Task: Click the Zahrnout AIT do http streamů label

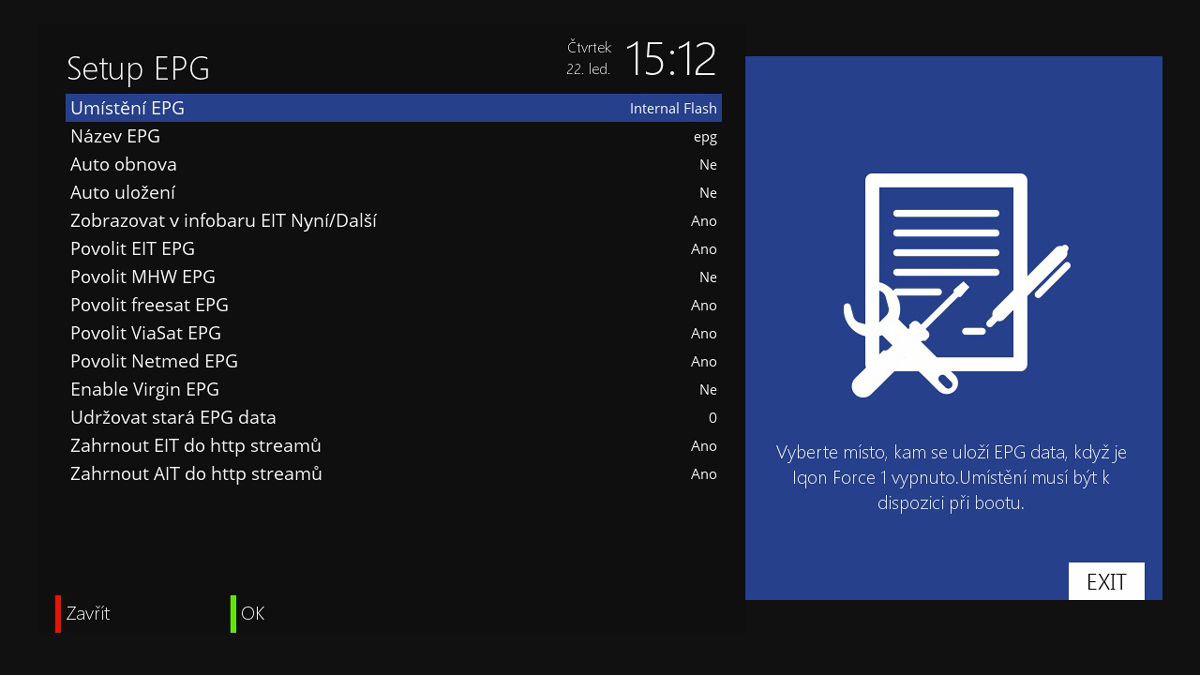Action: [x=196, y=473]
